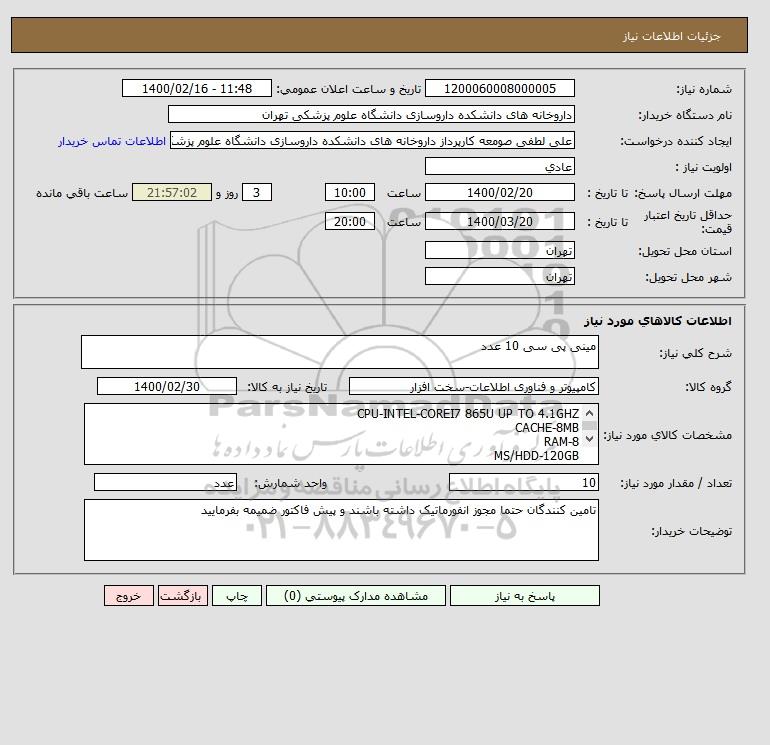Click the announcement date field 1400/02/16 - 11:48
770x745 pixels.
coord(196,88)
